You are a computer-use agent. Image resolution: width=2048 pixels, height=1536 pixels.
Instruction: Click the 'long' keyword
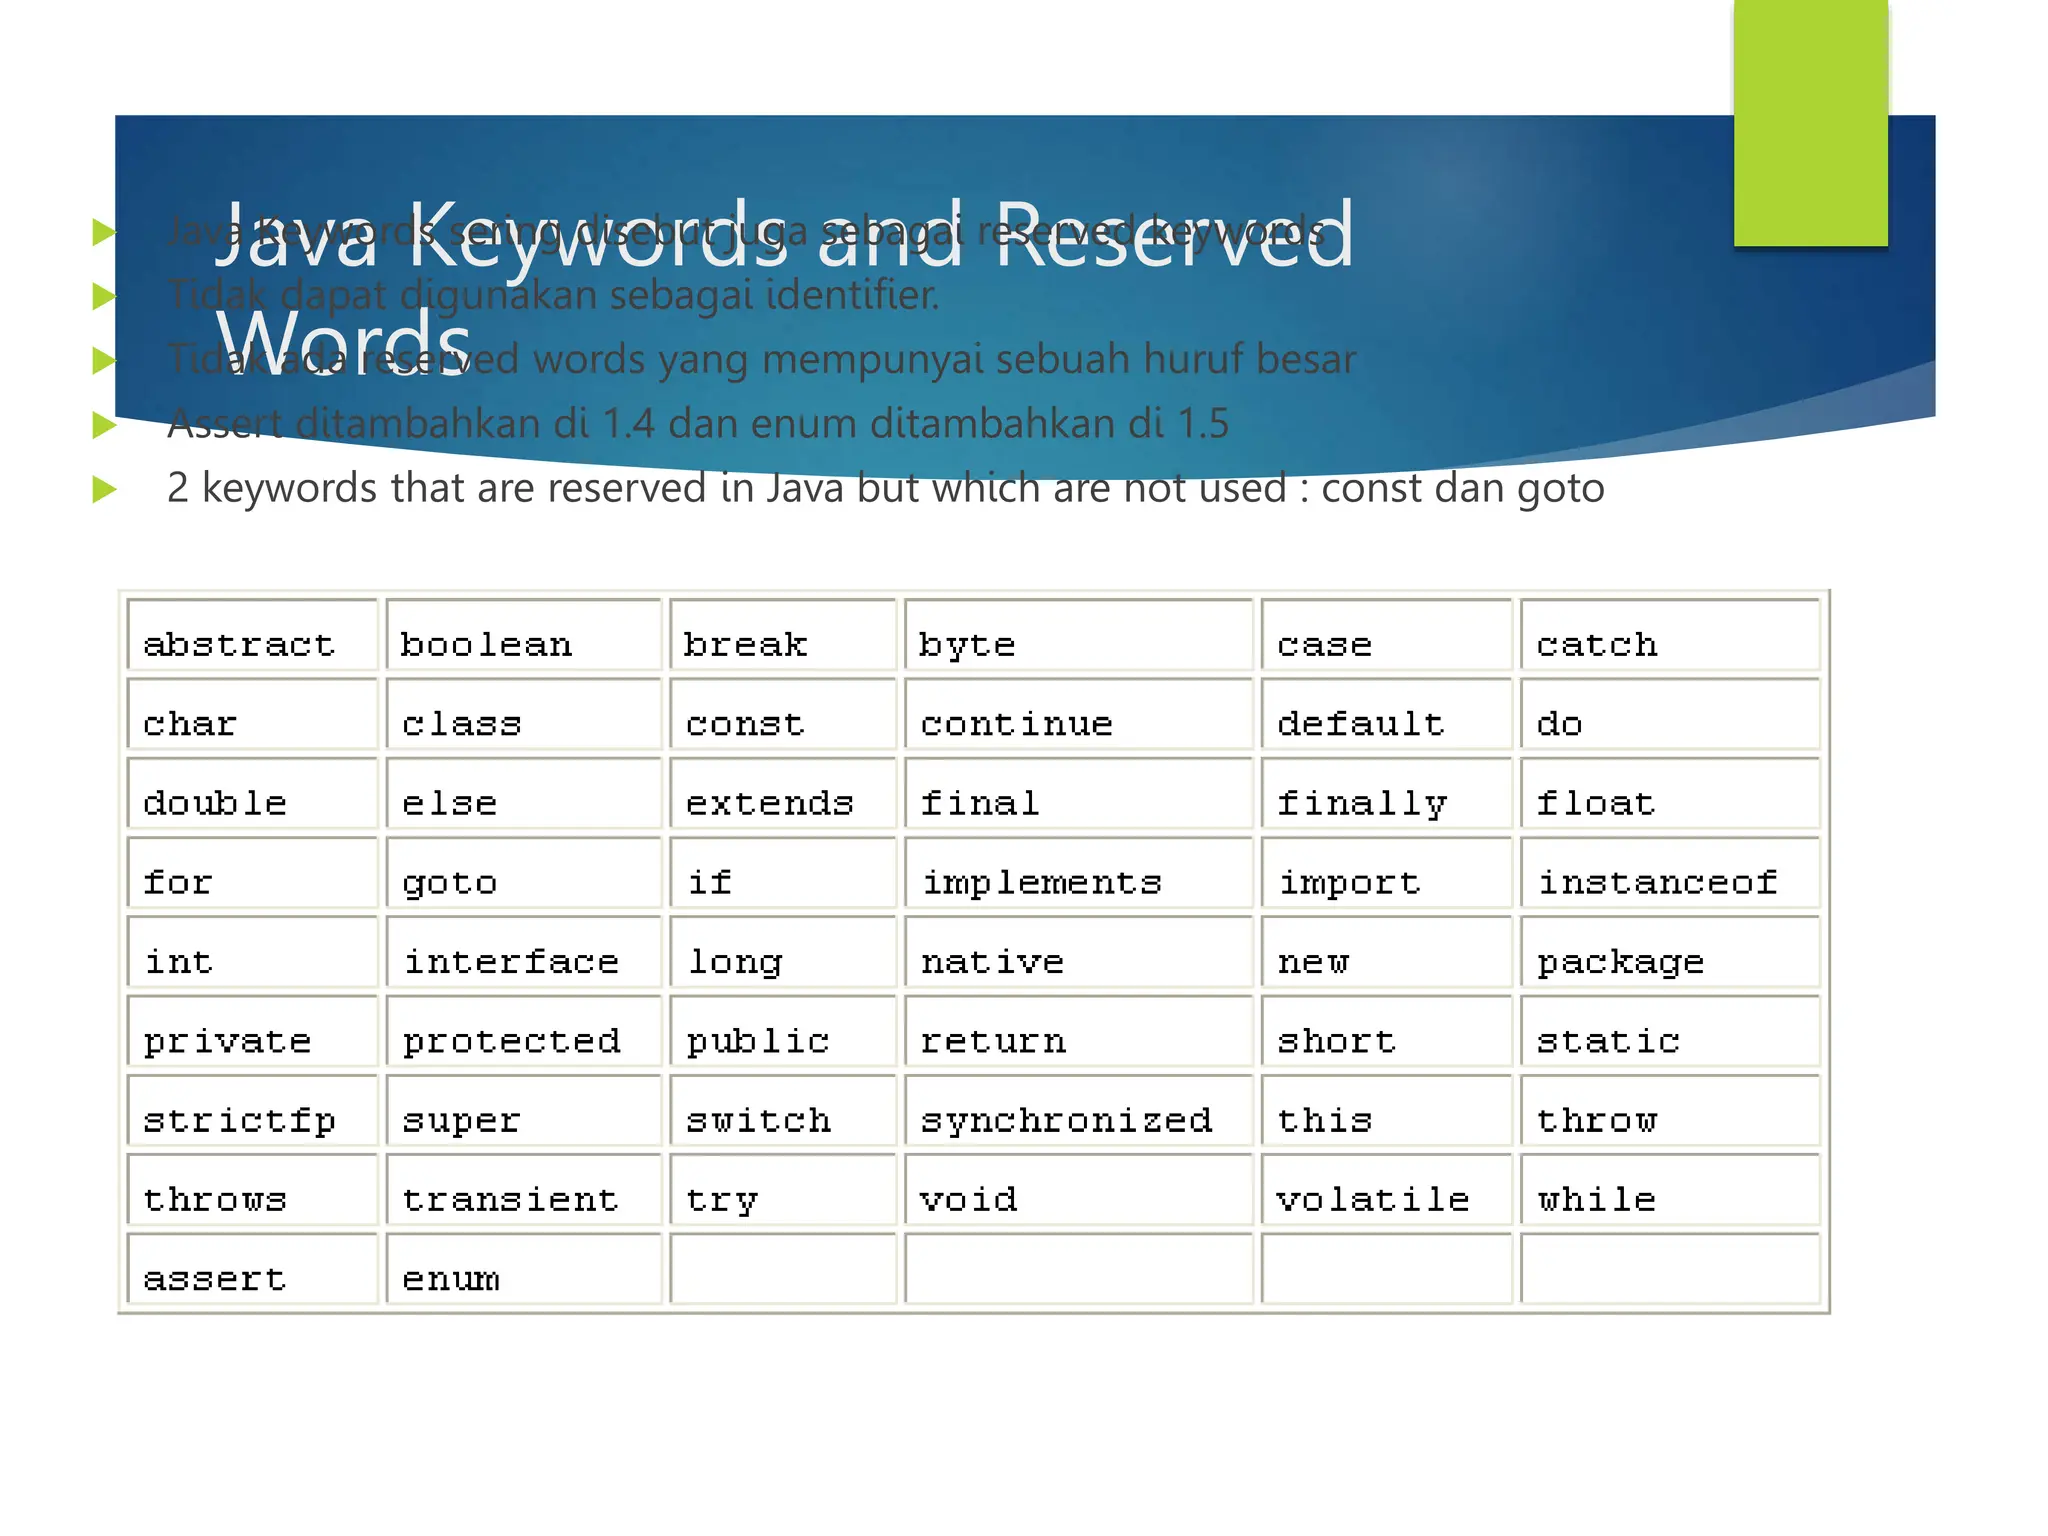coord(735,962)
